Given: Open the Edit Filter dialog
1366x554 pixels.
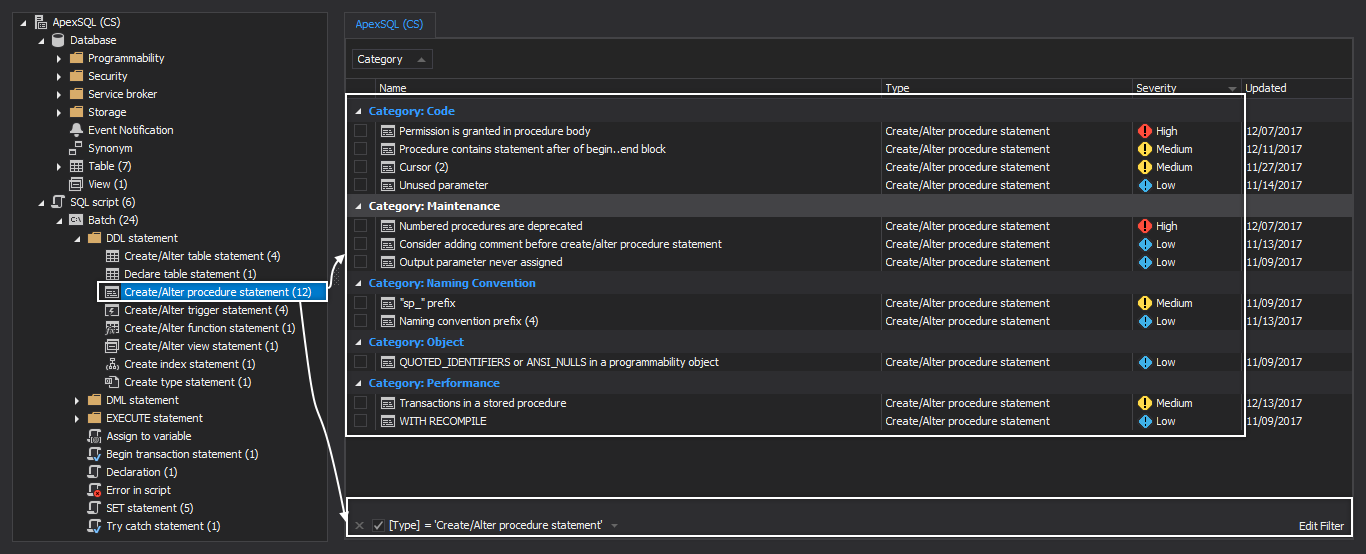Looking at the screenshot, I should [x=1320, y=526].
